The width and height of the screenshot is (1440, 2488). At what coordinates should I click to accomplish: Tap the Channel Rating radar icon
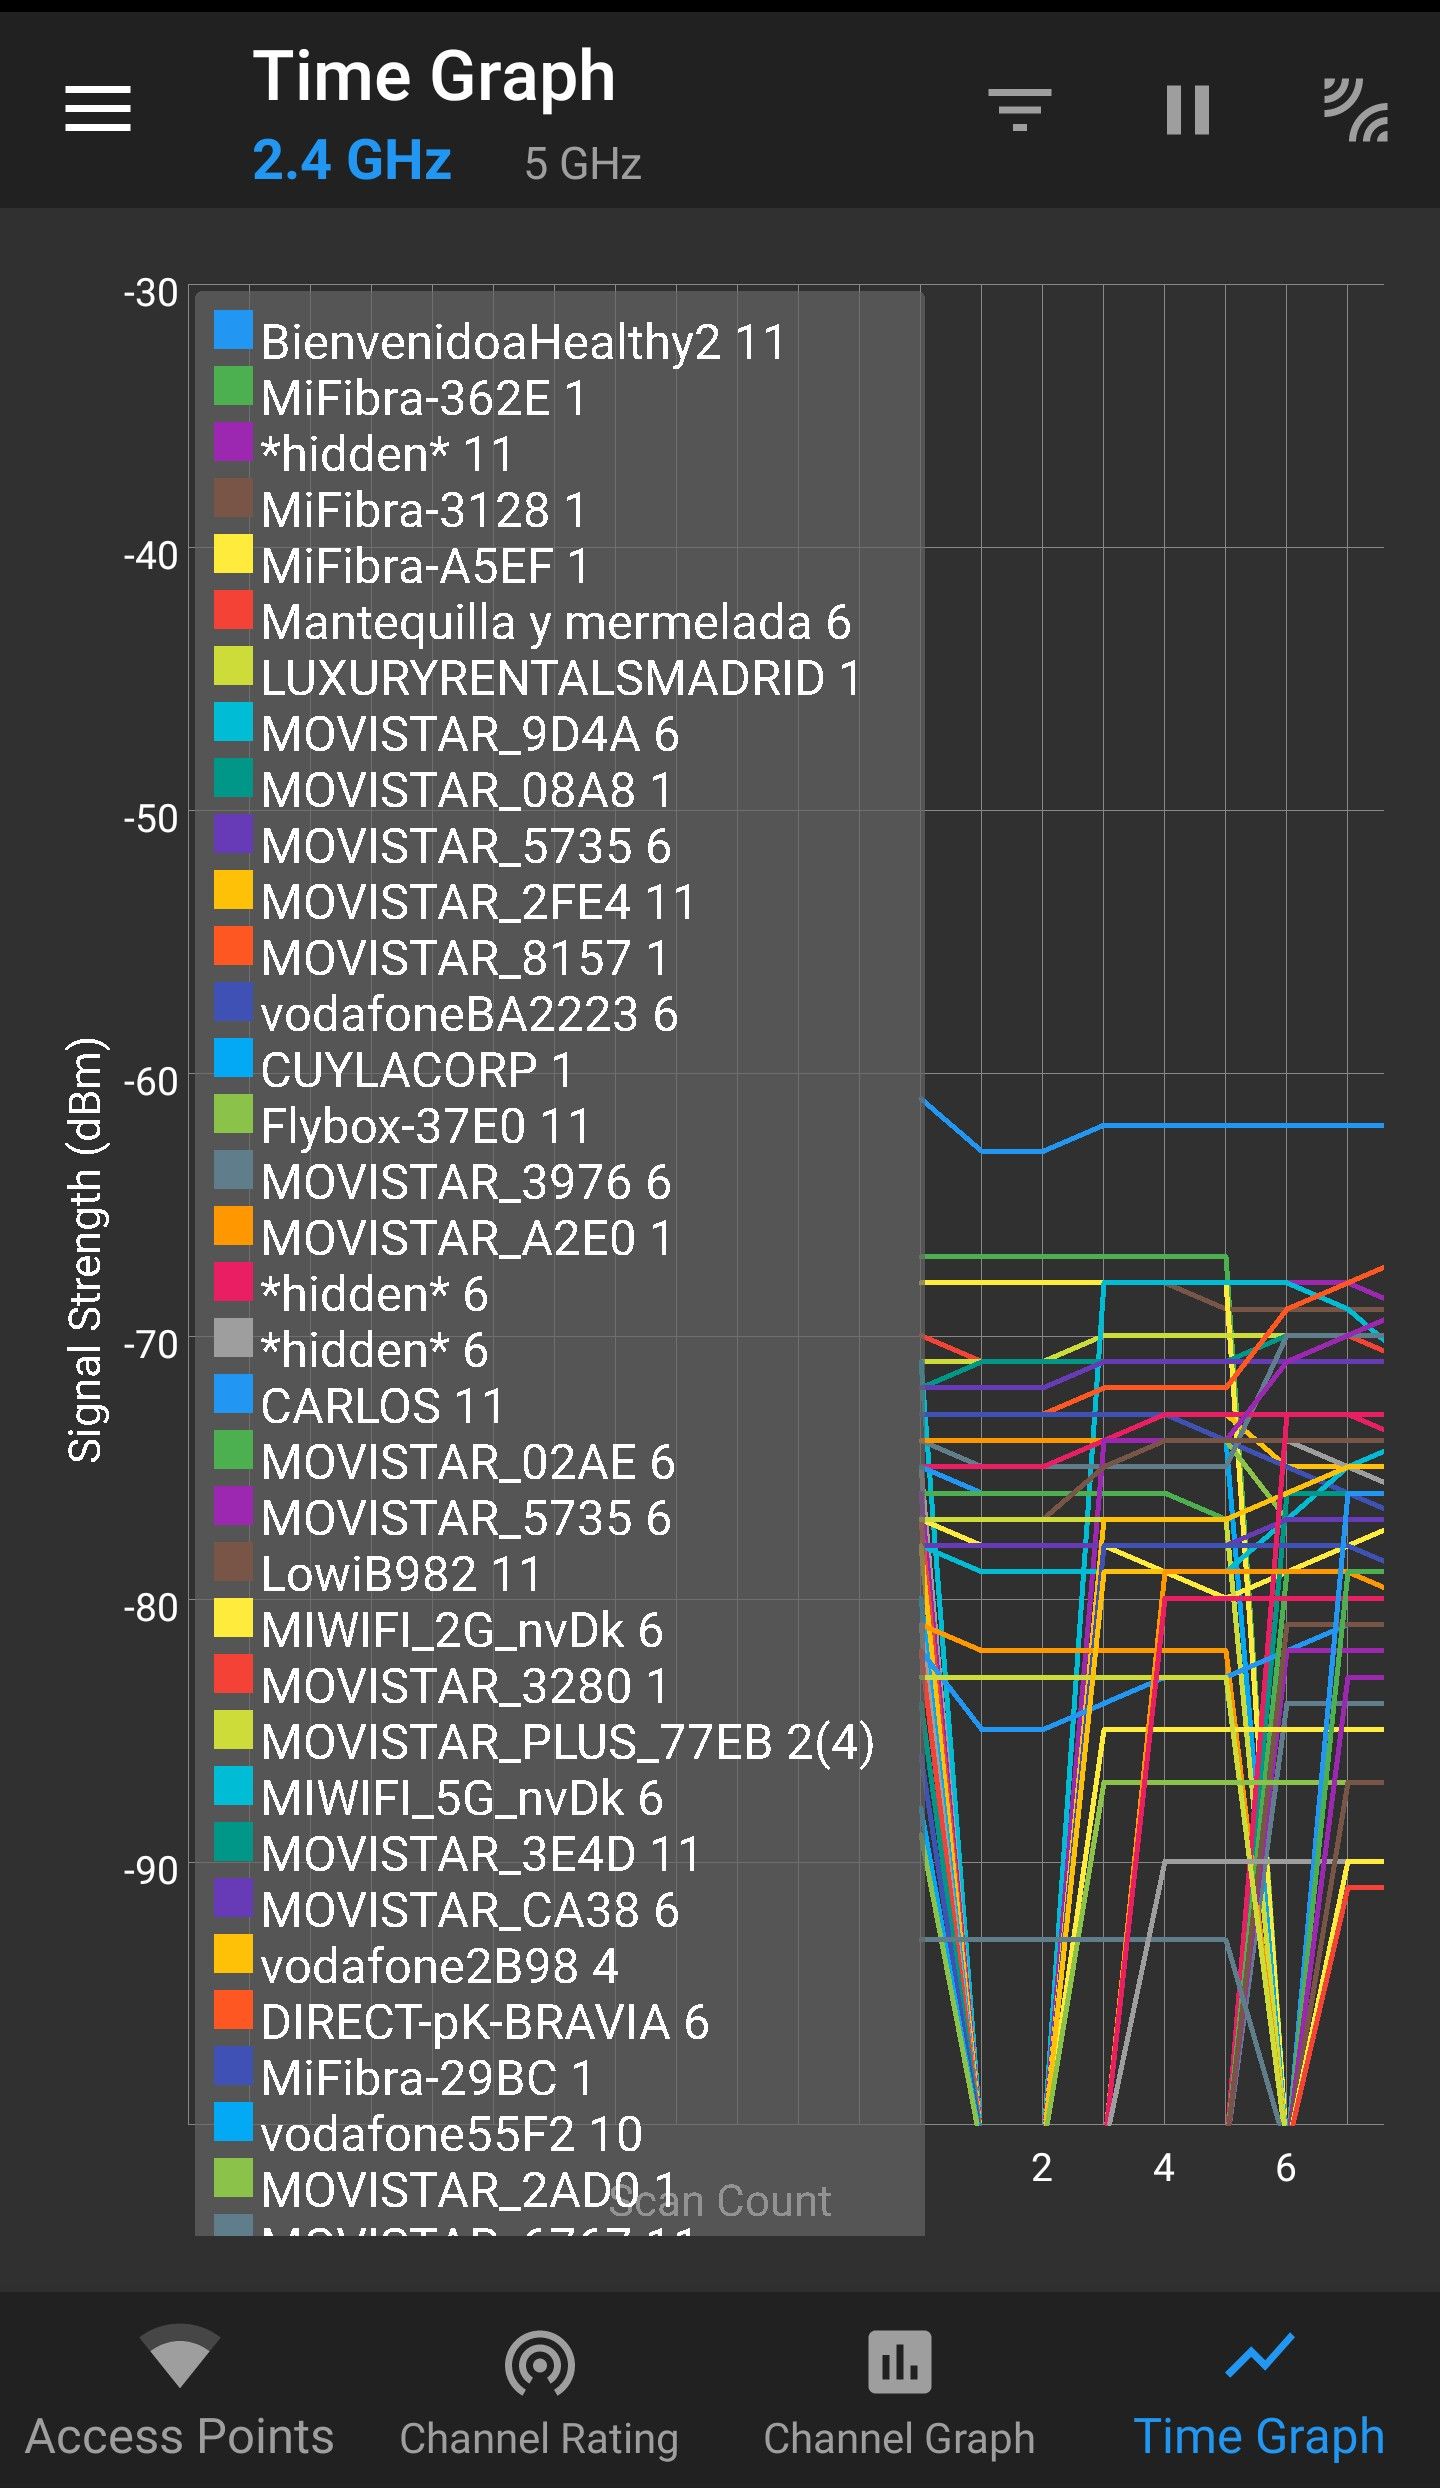click(540, 2364)
